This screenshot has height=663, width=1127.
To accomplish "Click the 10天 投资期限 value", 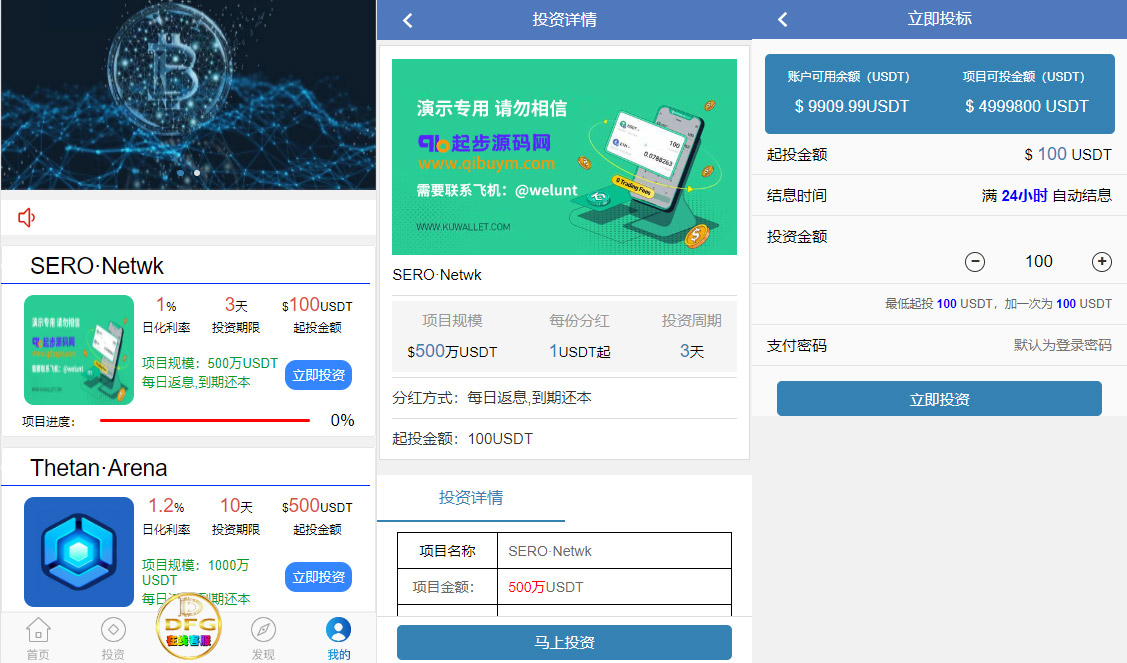I will [x=236, y=506].
